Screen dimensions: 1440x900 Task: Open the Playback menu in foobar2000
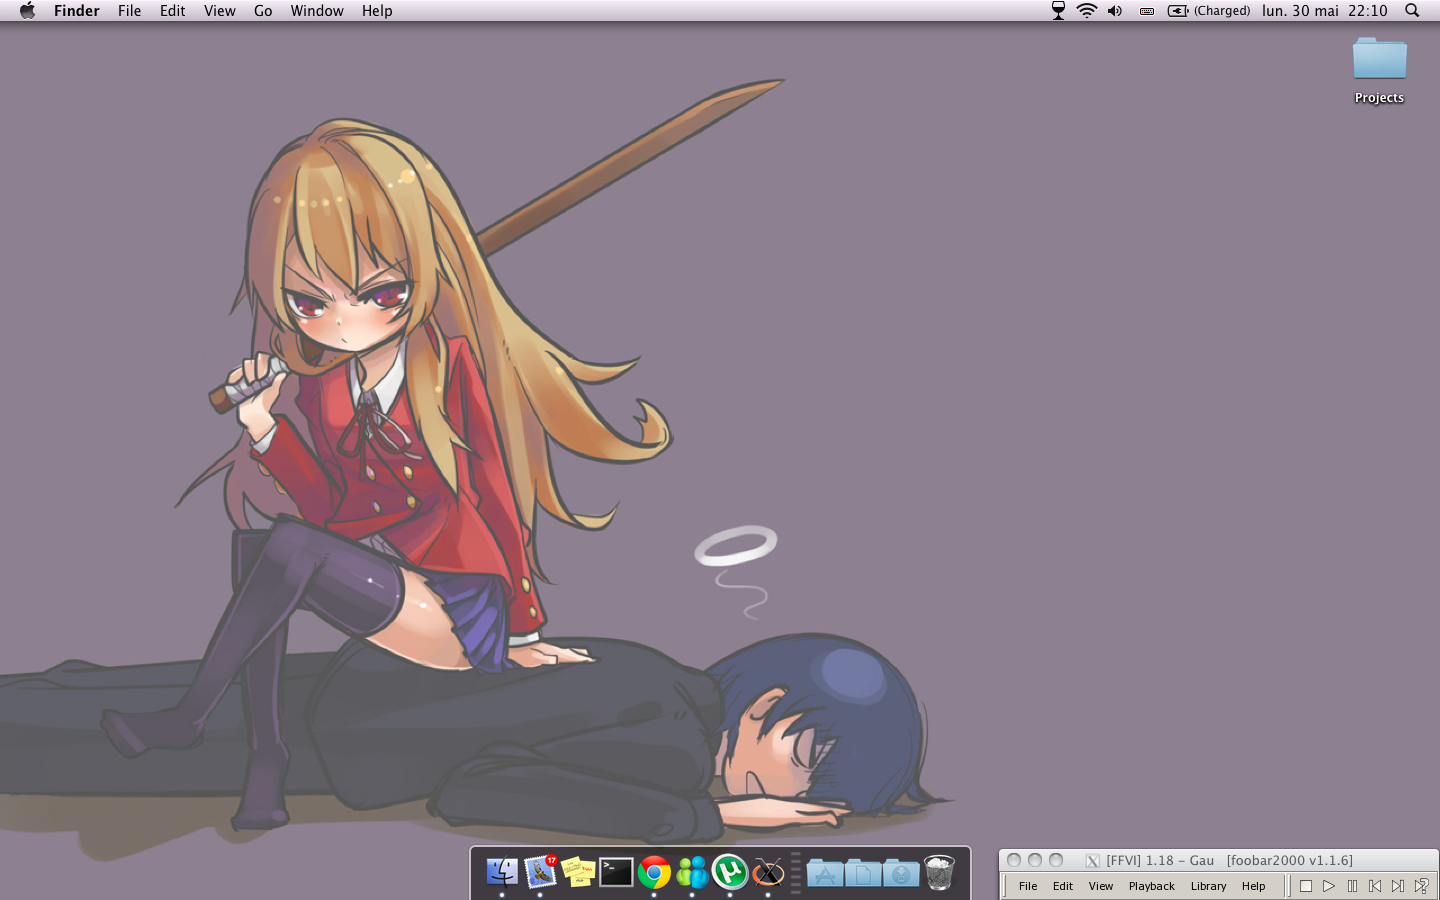click(x=1151, y=886)
